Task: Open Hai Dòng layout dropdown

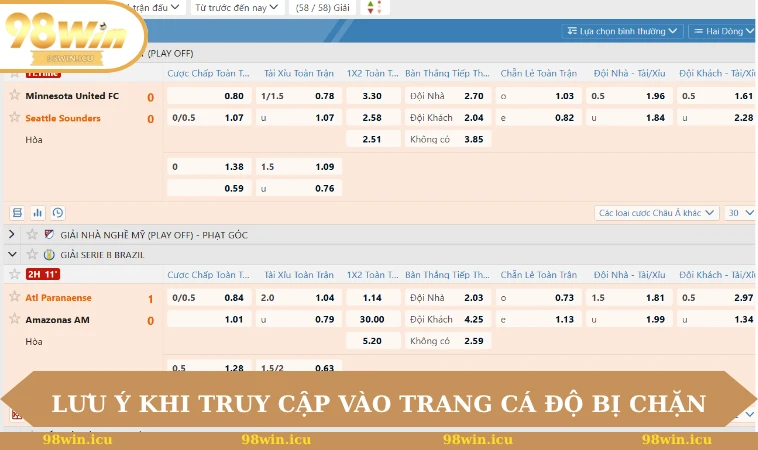Action: pyautogui.click(x=723, y=31)
